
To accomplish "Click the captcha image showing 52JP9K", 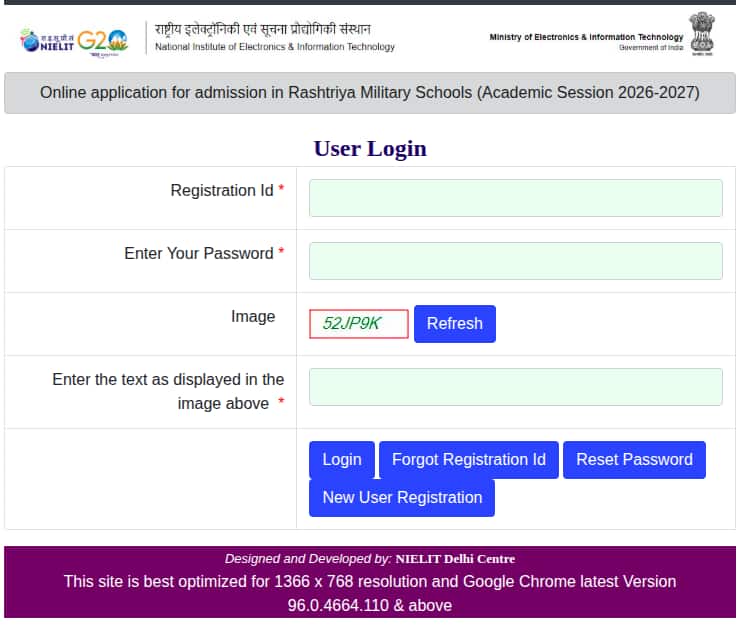I will tap(359, 324).
